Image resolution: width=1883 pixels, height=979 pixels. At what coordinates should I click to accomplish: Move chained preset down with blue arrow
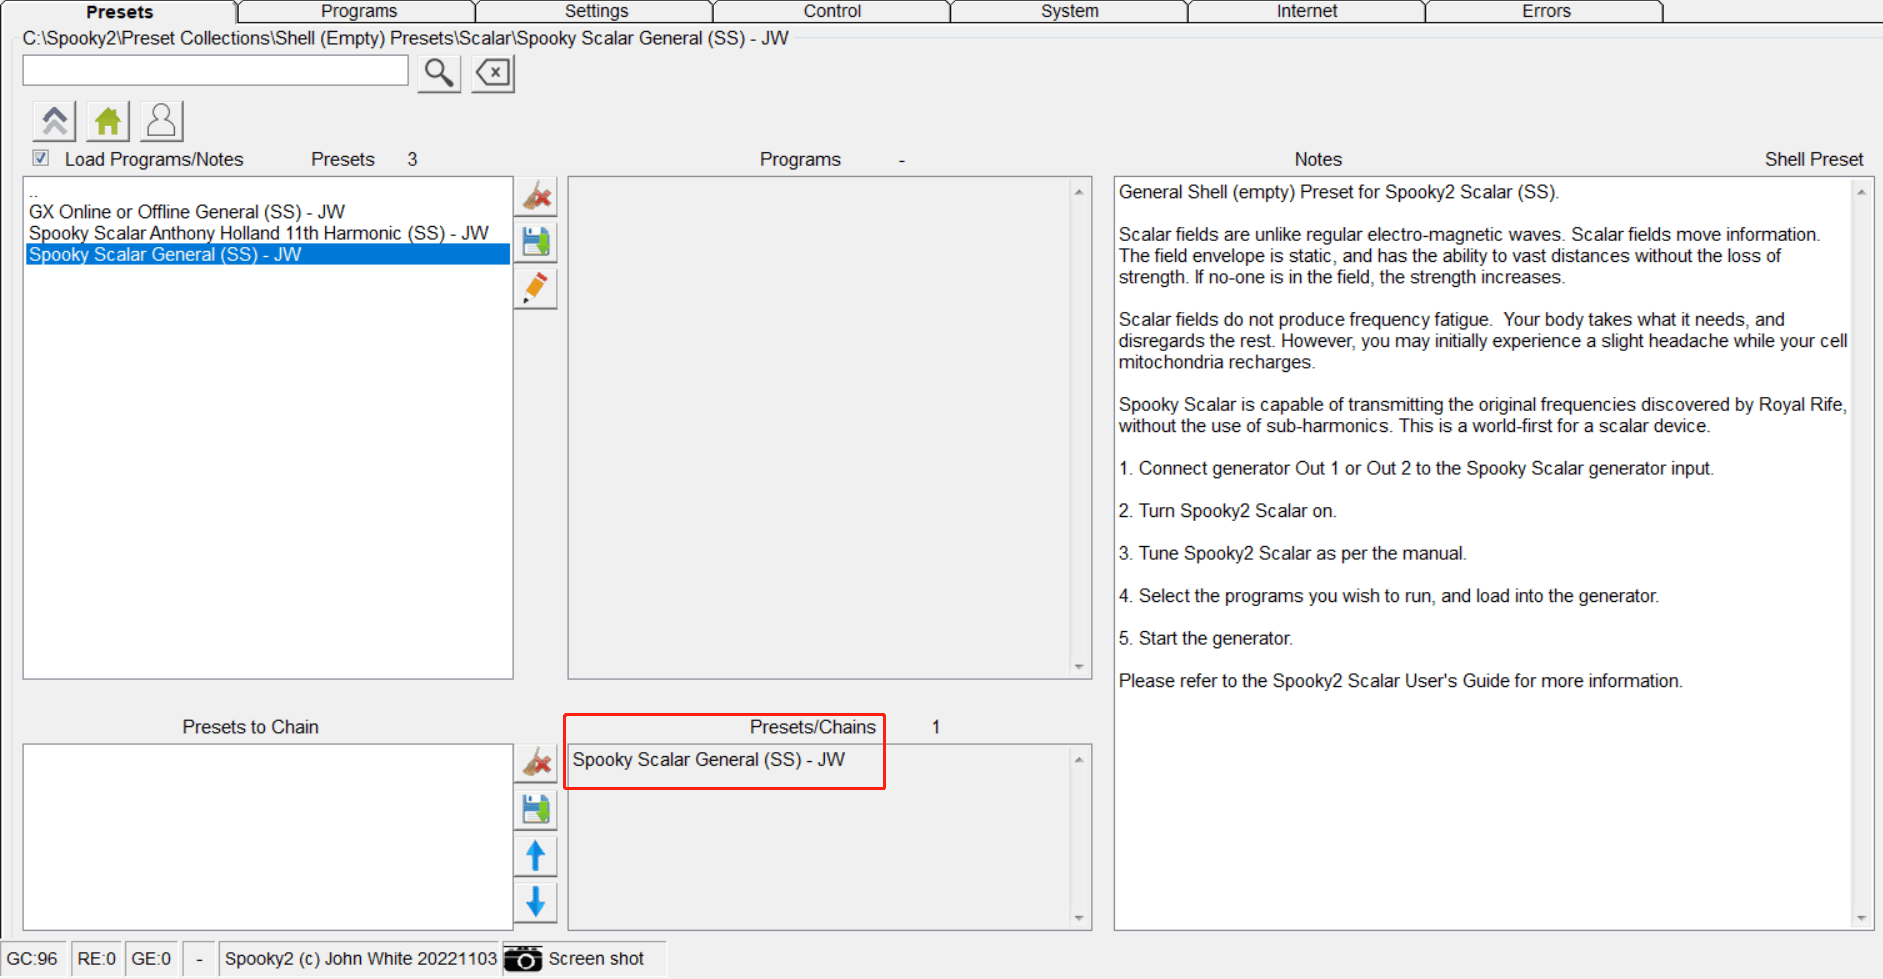tap(536, 901)
